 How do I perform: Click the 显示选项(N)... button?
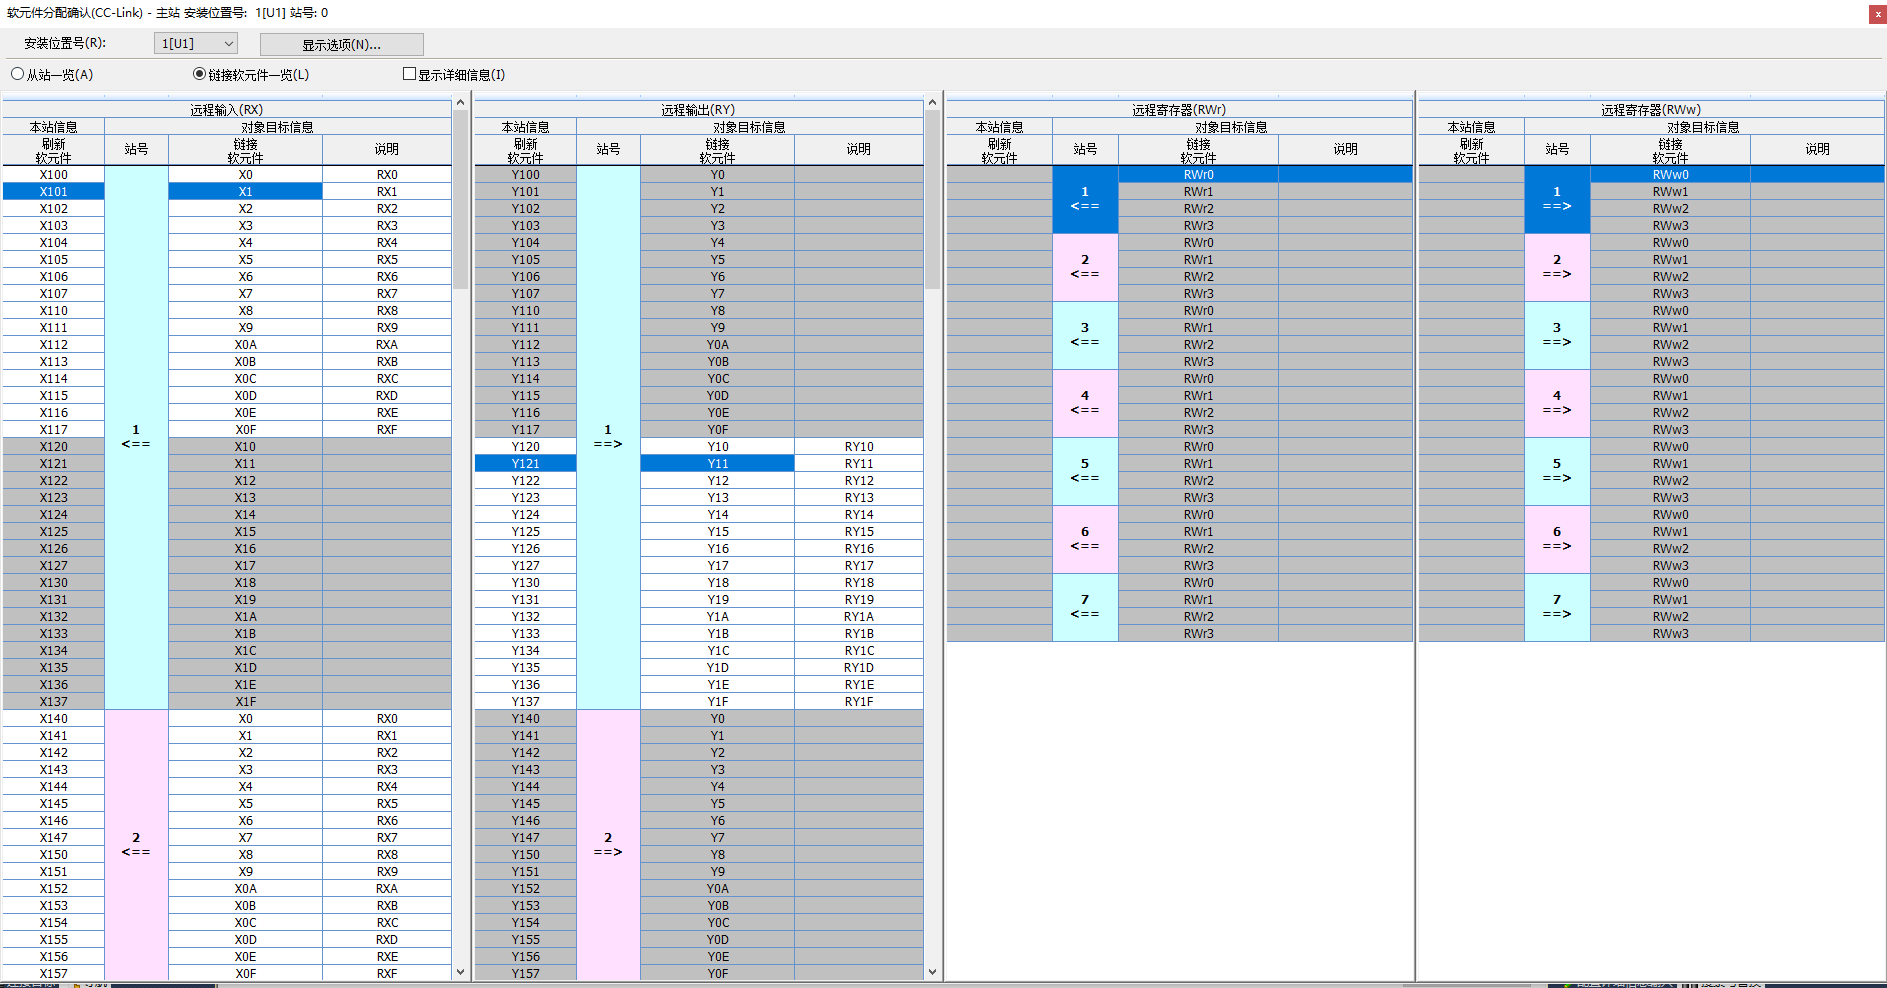pos(341,44)
